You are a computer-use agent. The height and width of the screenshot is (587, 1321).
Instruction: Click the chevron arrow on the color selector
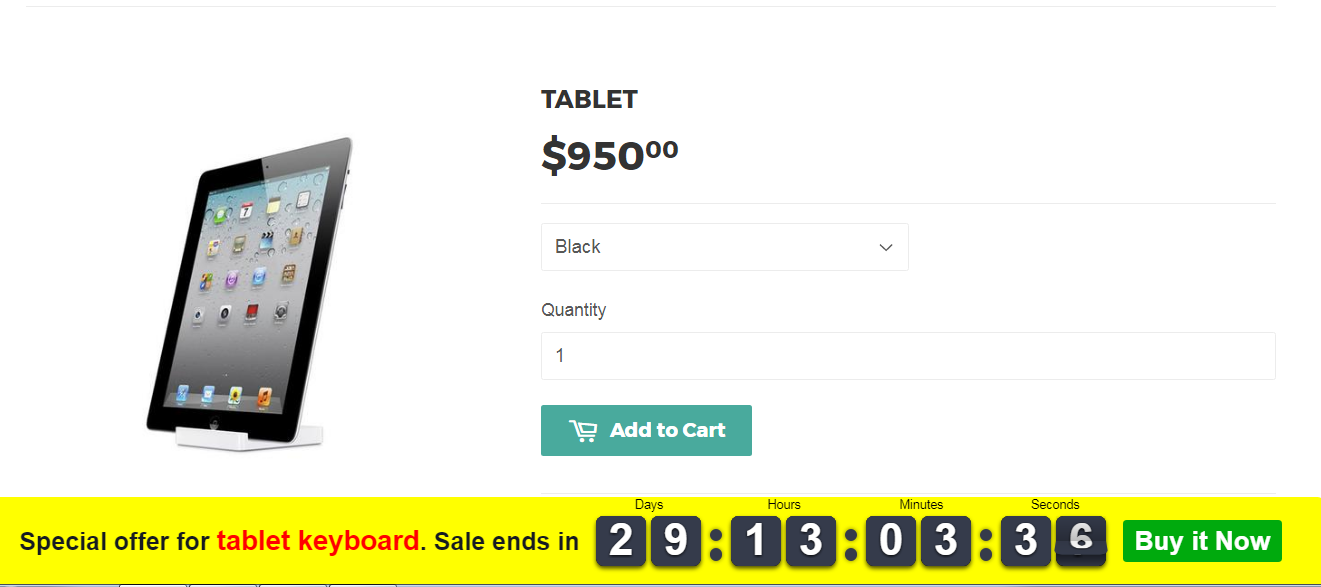(885, 247)
